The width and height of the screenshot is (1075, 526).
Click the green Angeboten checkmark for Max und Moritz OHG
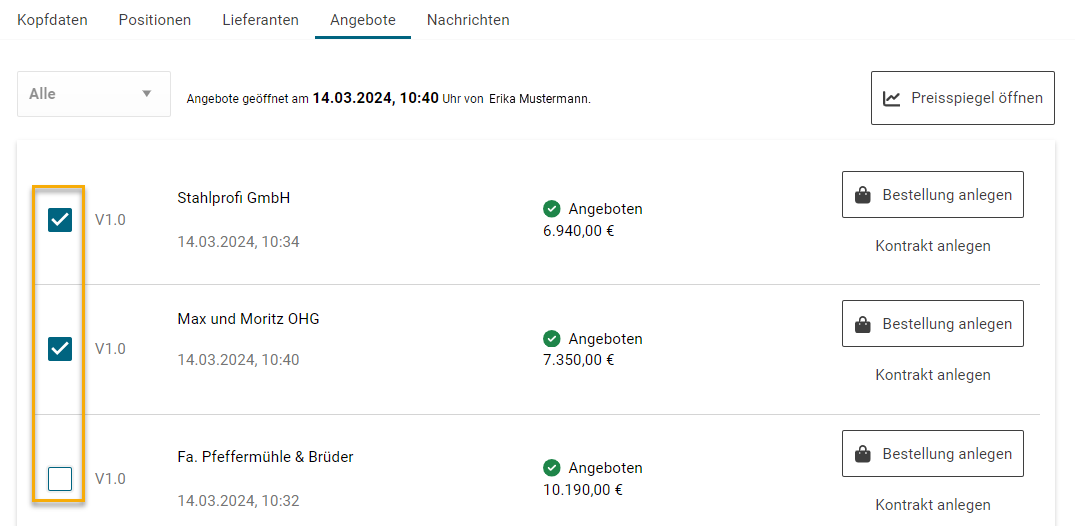[551, 339]
